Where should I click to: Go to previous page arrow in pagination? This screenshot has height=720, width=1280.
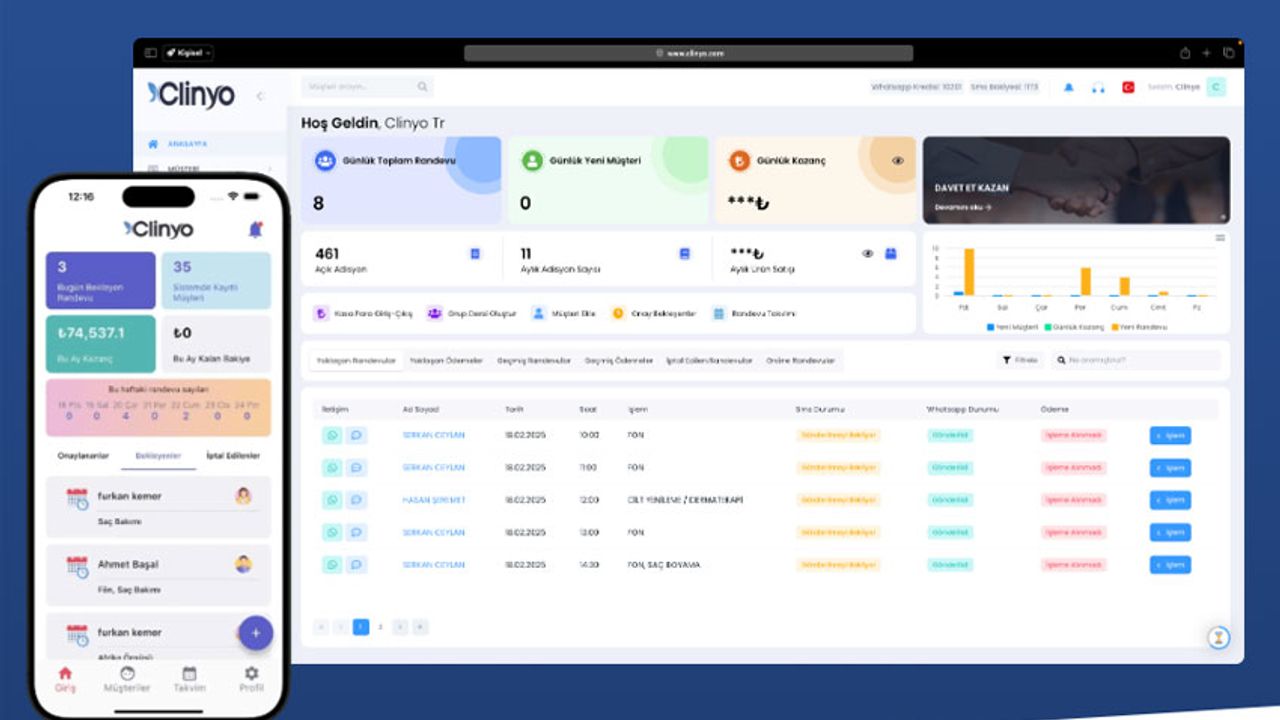(341, 627)
